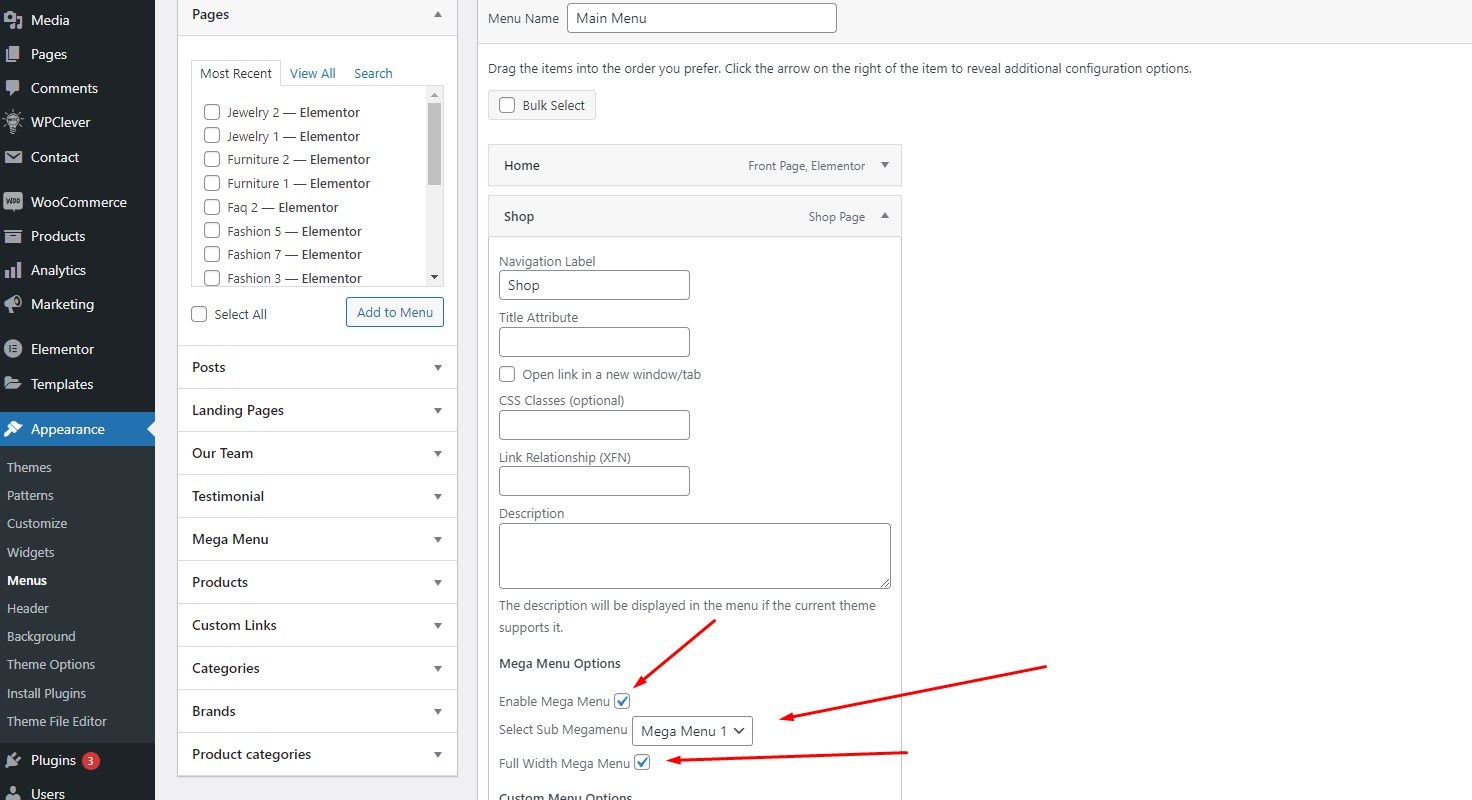Click the Templates folder icon
The width and height of the screenshot is (1472, 800).
(13, 384)
